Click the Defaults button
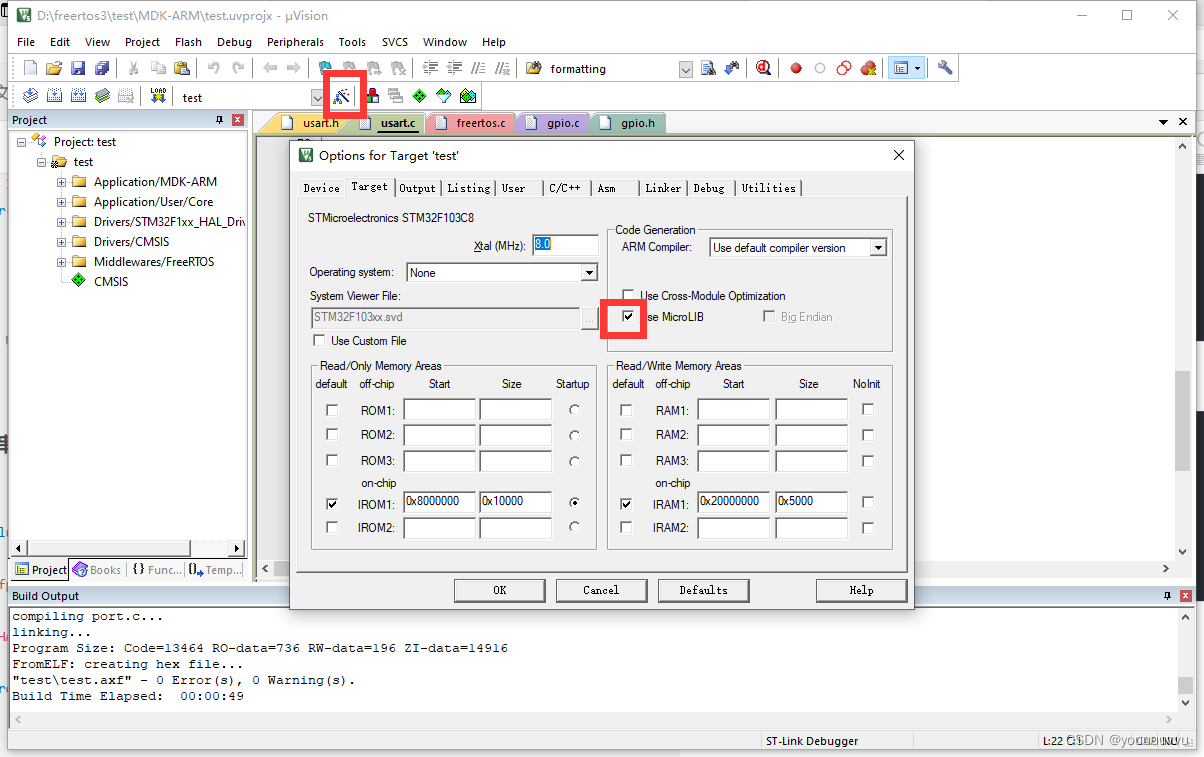Image resolution: width=1204 pixels, height=757 pixels. pyautogui.click(x=704, y=590)
